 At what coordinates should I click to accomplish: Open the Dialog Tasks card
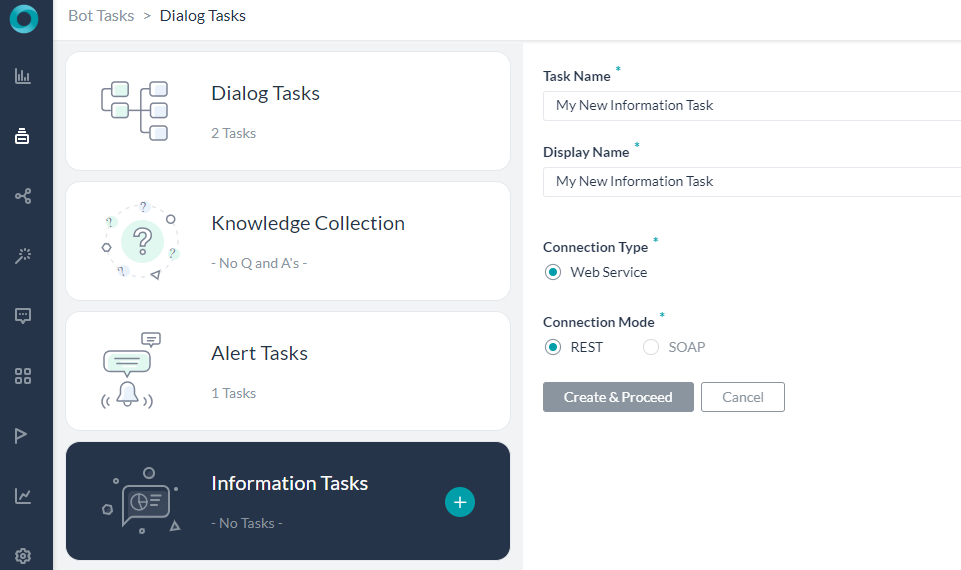pyautogui.click(x=288, y=111)
